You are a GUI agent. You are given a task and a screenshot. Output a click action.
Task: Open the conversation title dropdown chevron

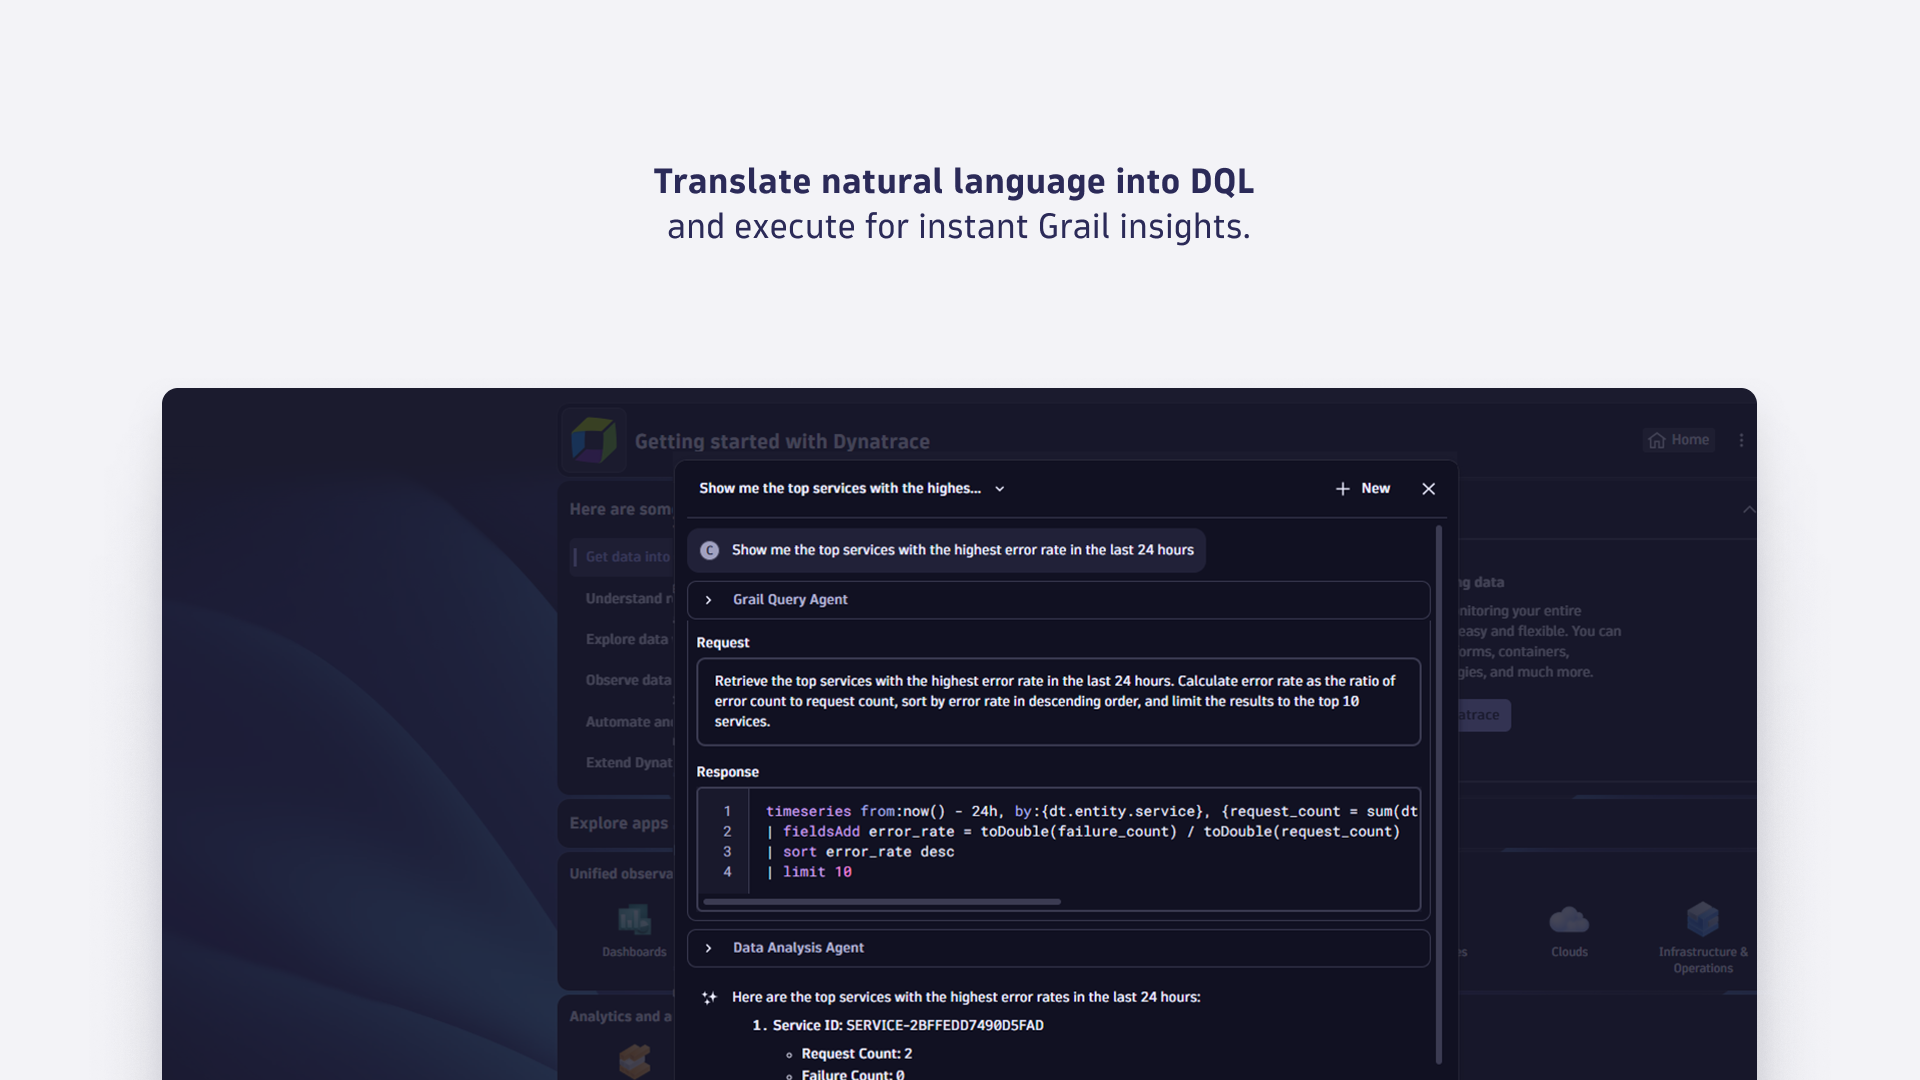pos(1000,489)
